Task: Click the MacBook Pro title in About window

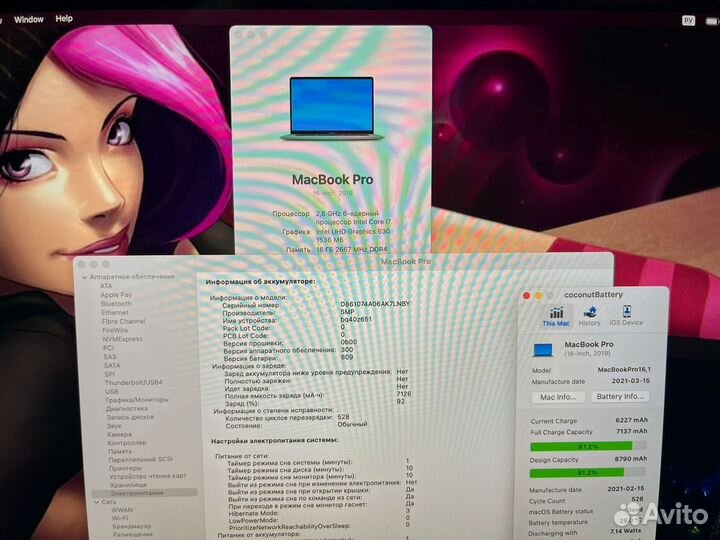Action: 332,180
